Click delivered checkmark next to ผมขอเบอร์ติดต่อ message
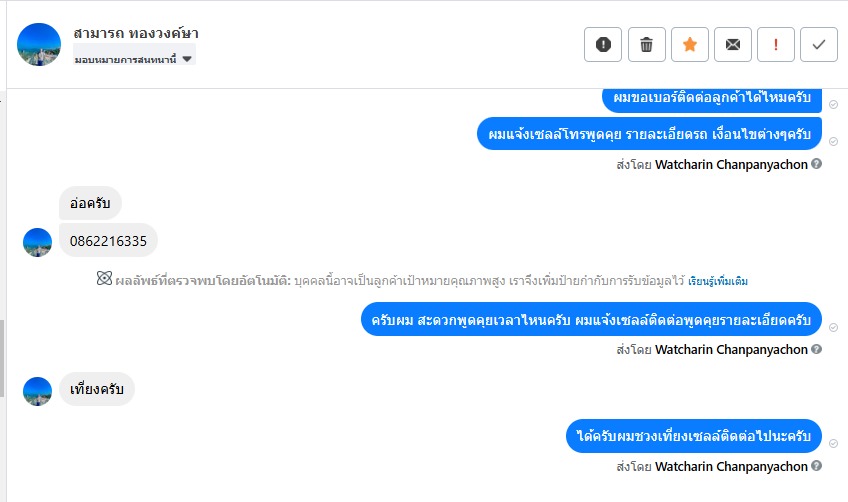848x502 pixels. (x=834, y=104)
